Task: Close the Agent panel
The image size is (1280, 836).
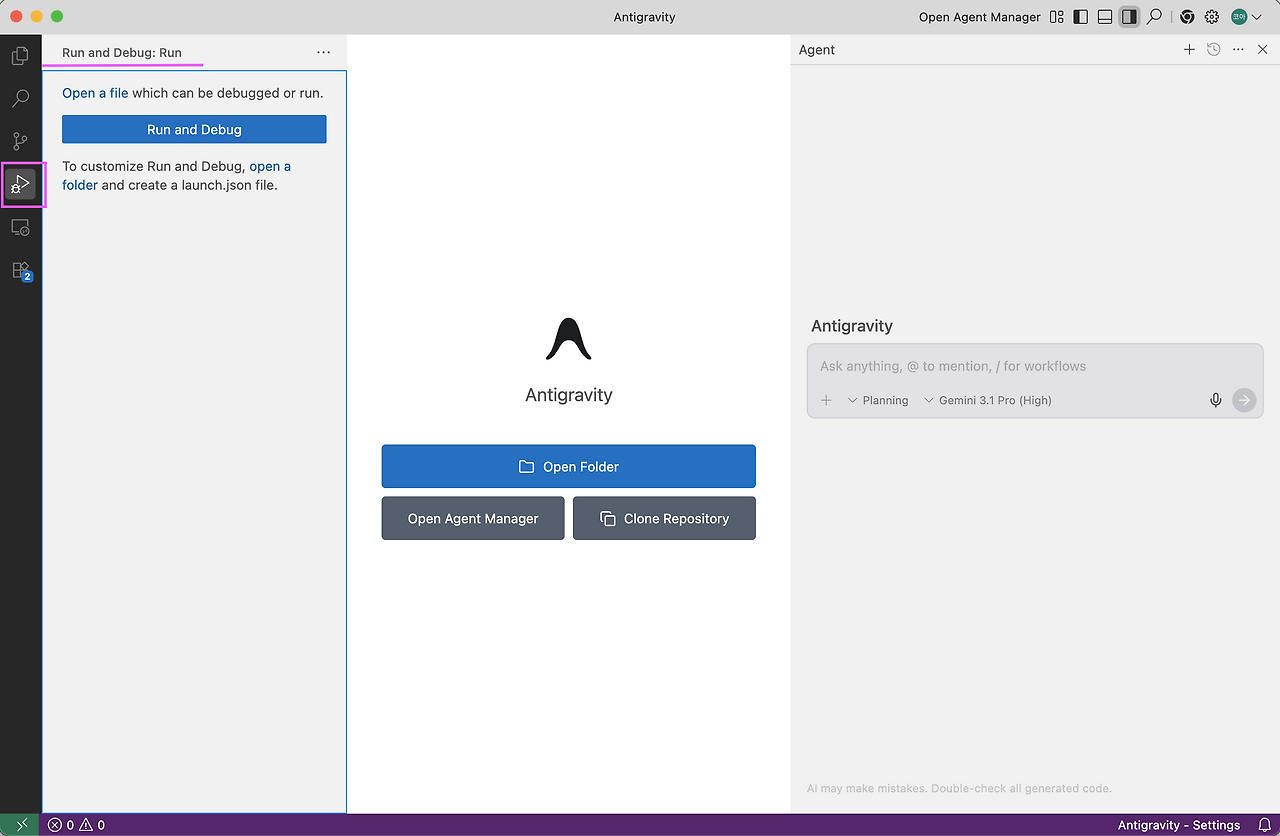Action: 1262,50
